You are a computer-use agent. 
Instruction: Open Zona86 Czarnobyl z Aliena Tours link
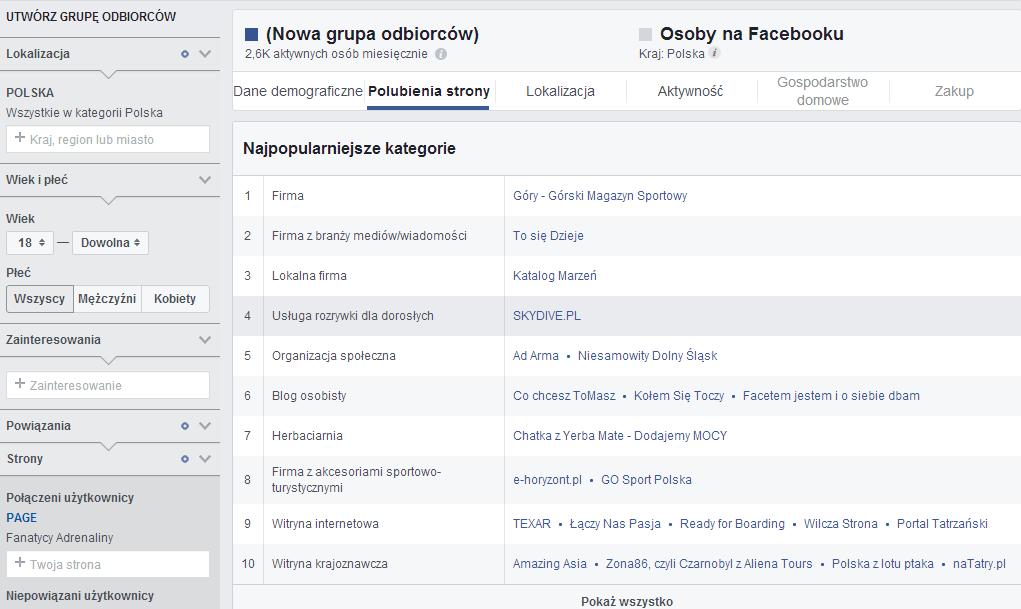(x=709, y=564)
